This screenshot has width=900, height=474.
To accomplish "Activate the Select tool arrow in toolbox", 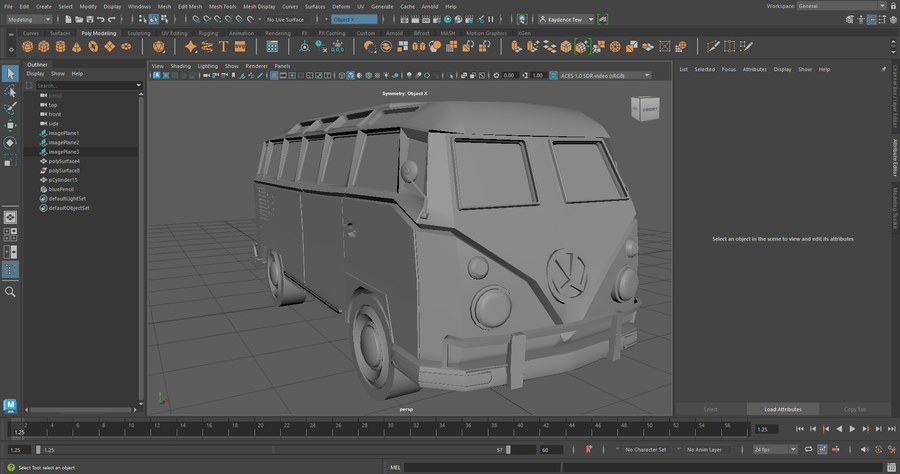I will pyautogui.click(x=10, y=73).
